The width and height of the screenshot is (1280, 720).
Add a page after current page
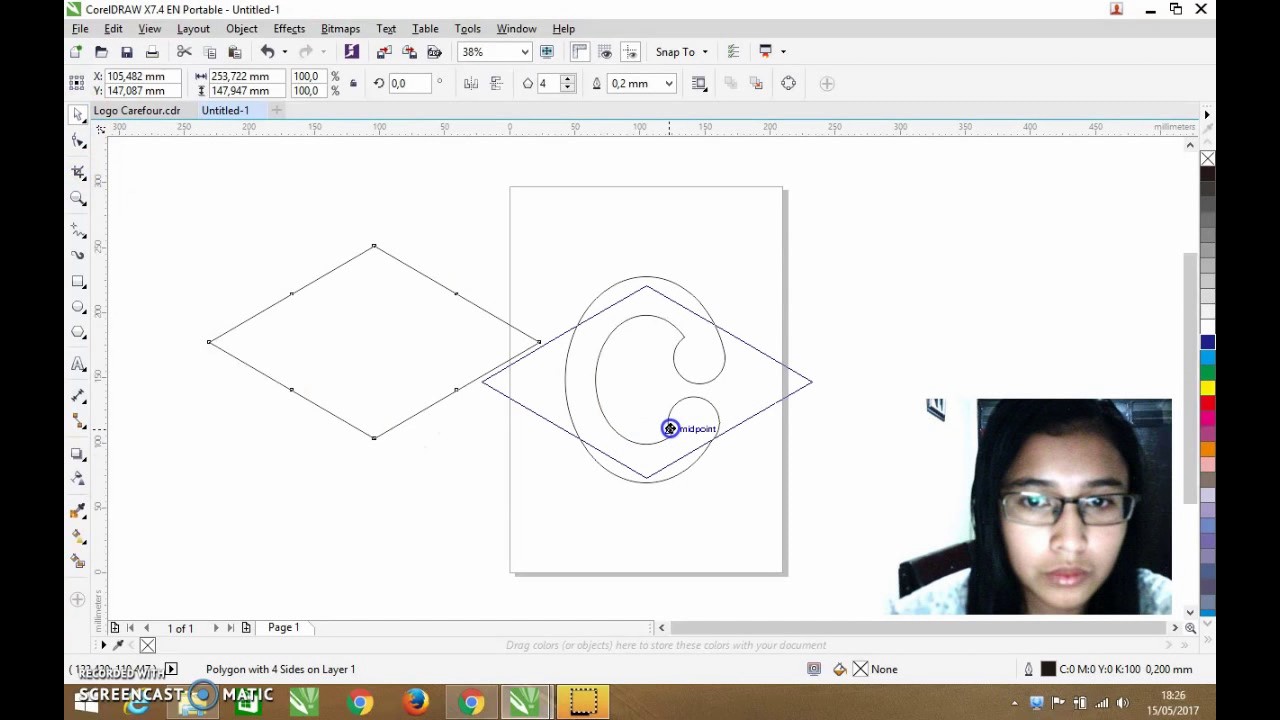coord(246,628)
